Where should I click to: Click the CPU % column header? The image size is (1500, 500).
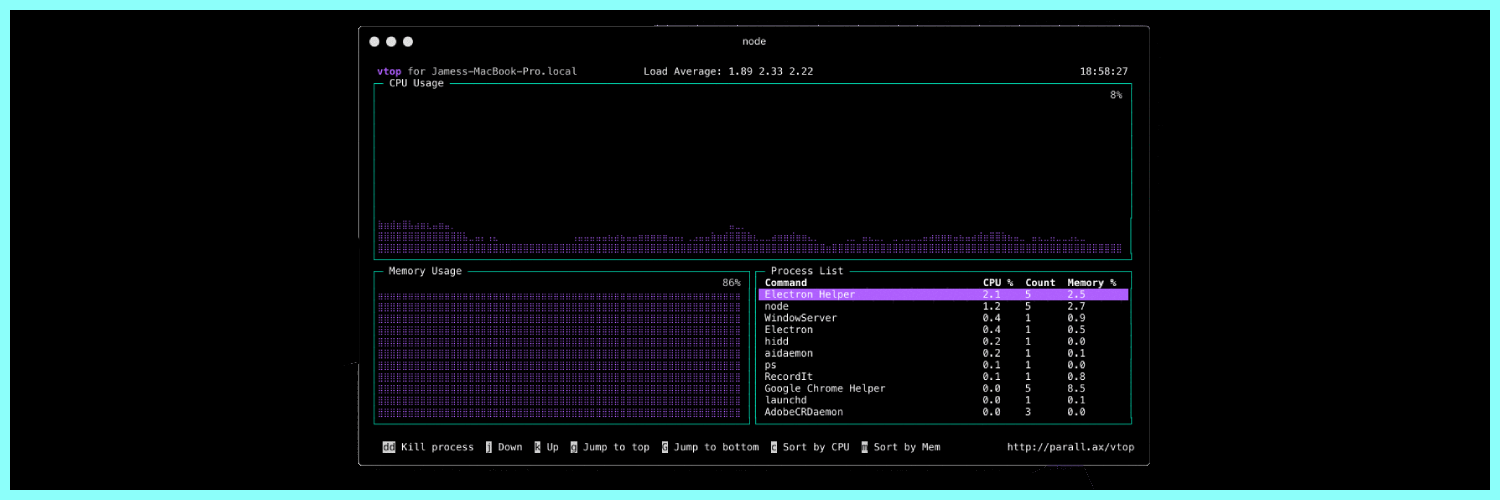[998, 283]
